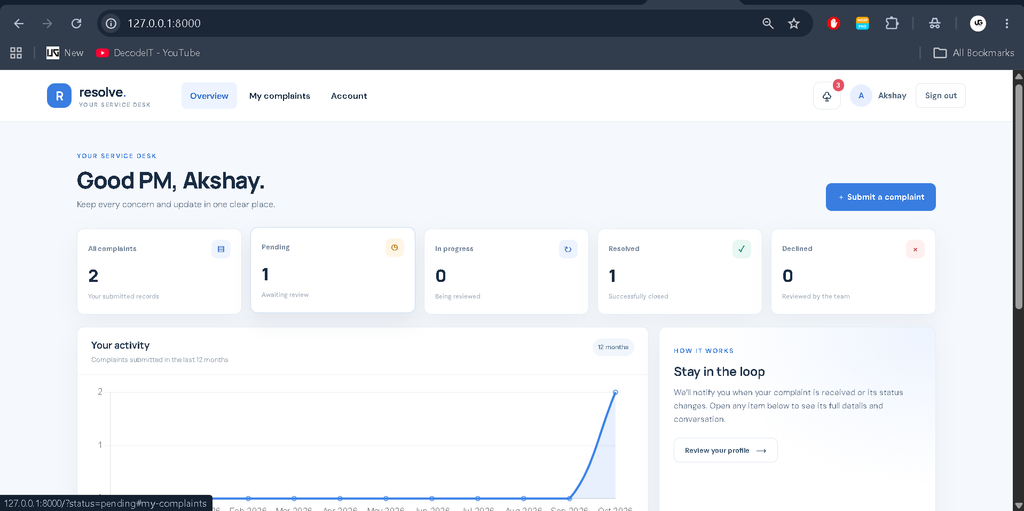Open the orange PRO extension icon
This screenshot has width=1024, height=511.
point(862,24)
